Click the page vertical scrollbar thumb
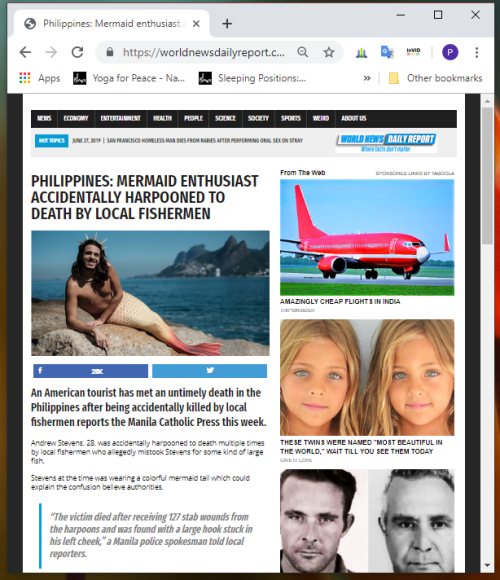500x580 pixels. (x=487, y=176)
